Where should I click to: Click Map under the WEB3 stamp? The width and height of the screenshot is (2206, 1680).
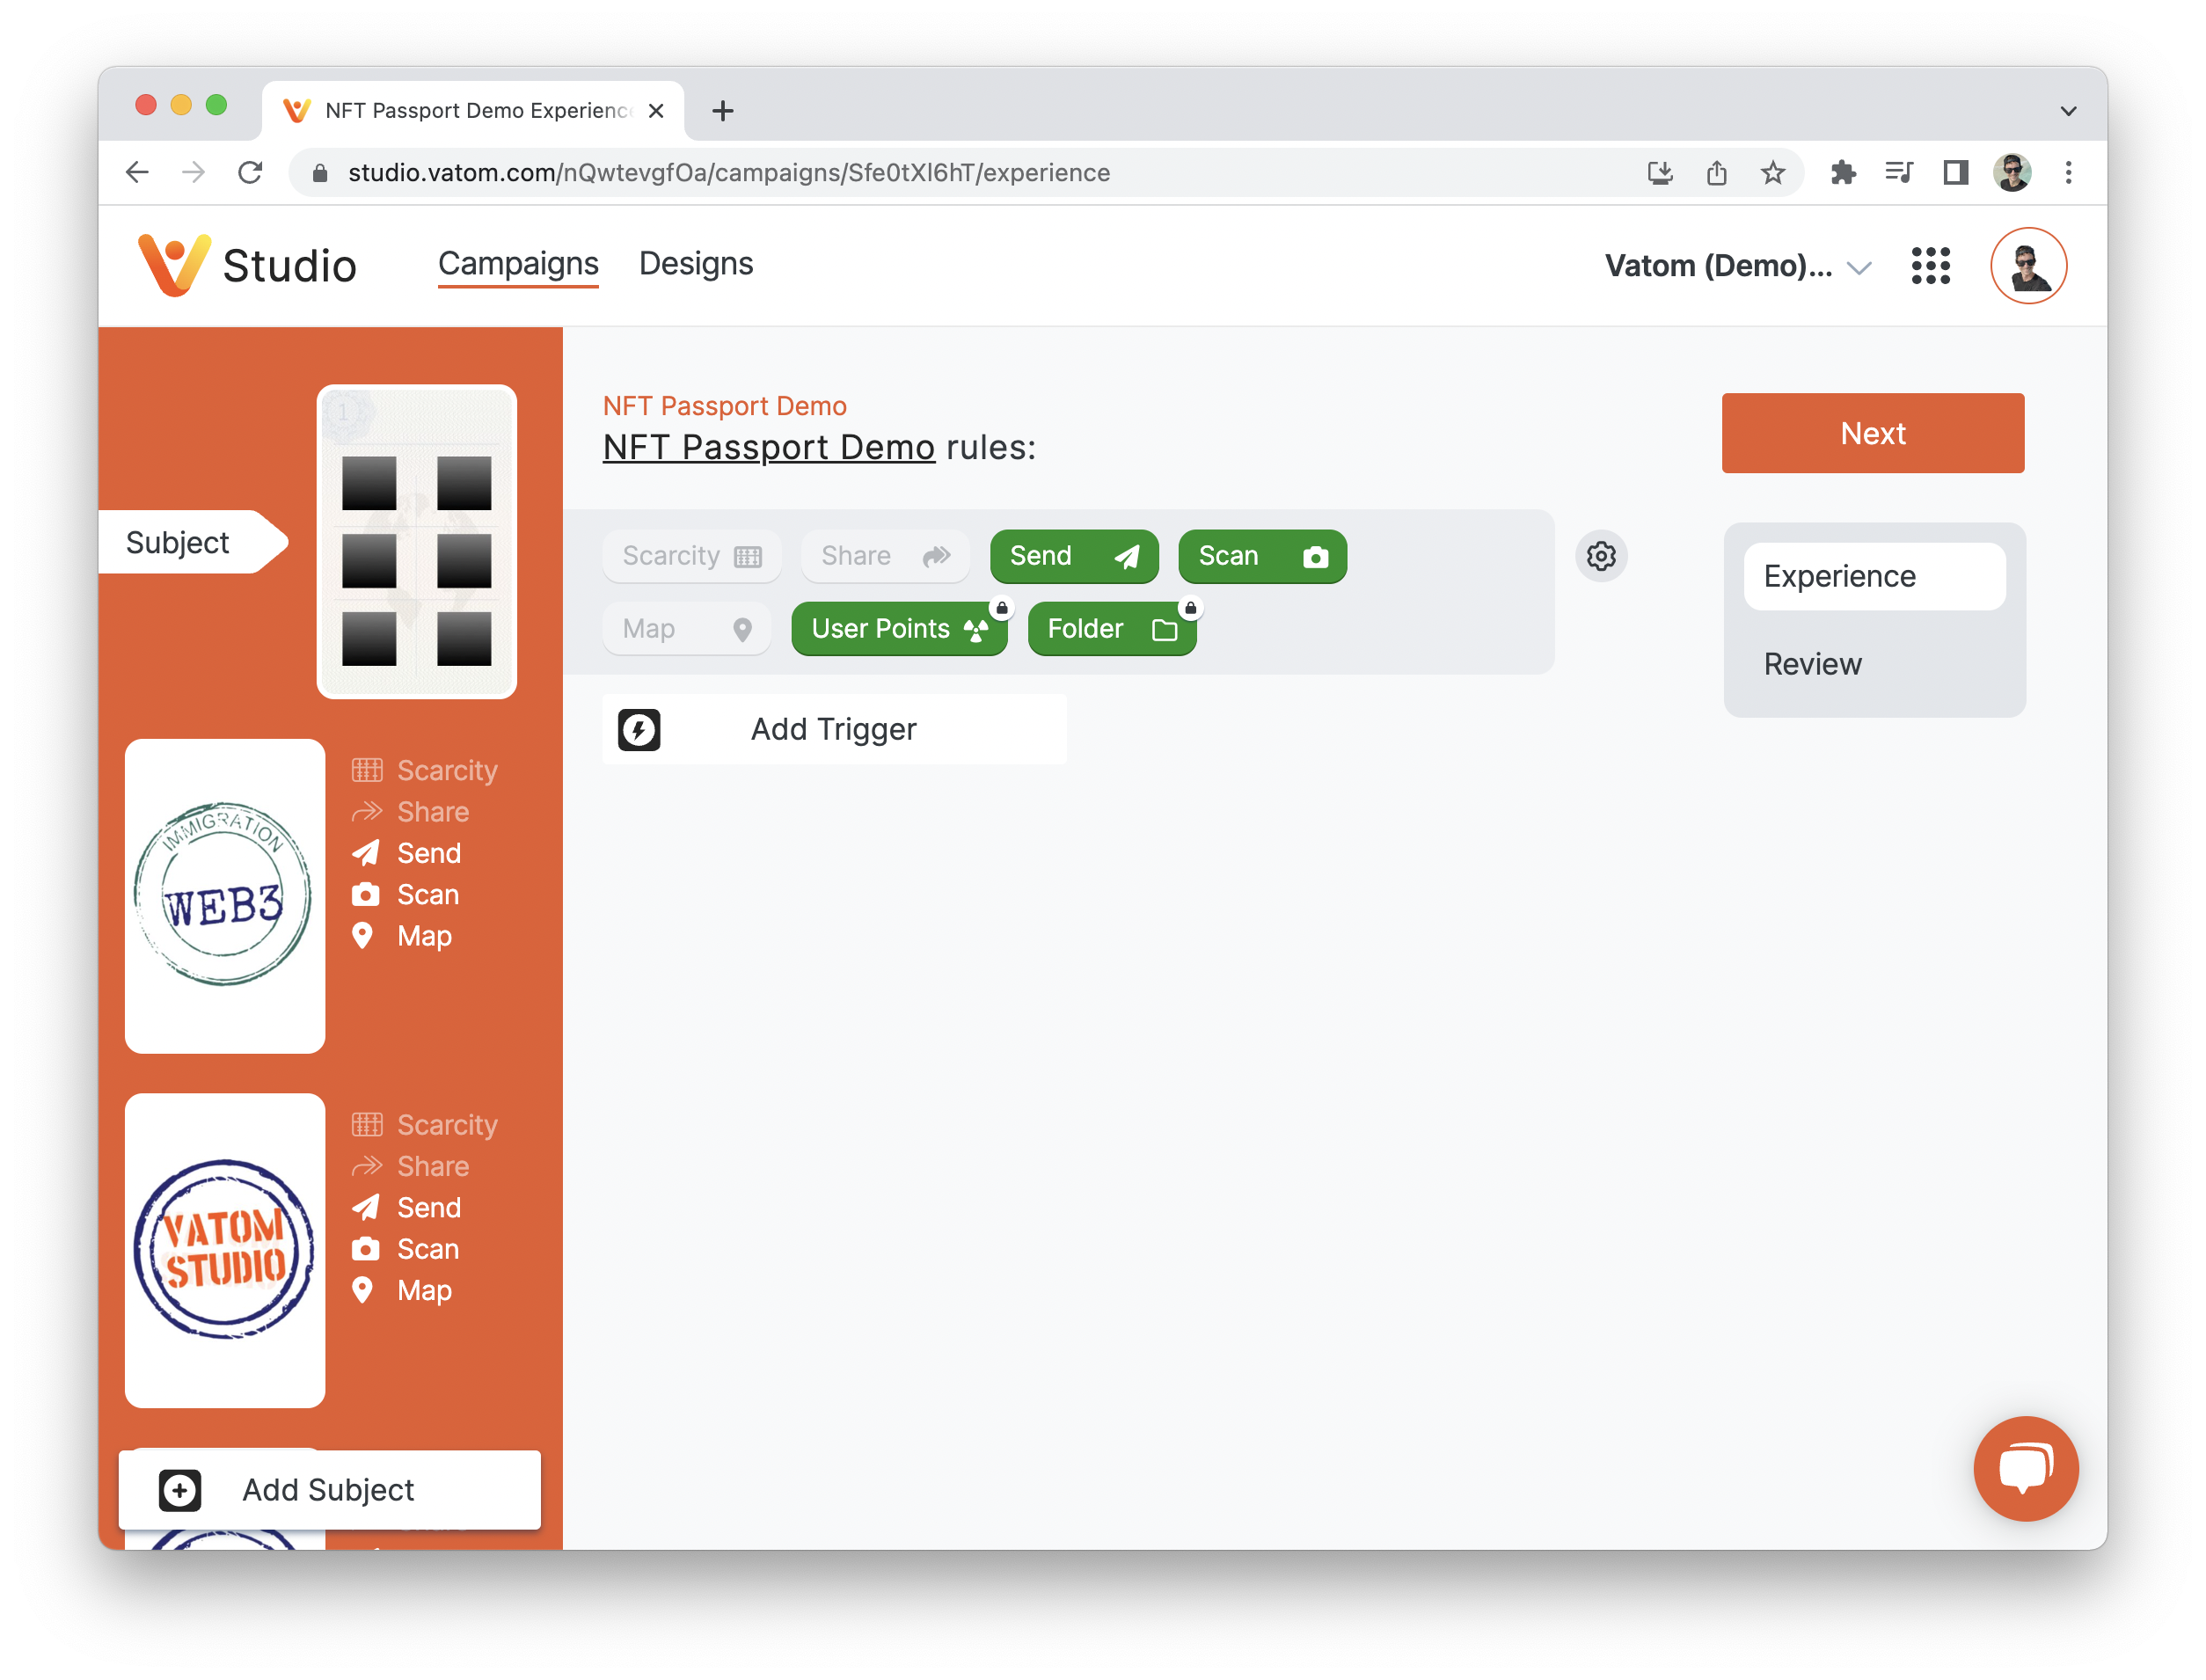402,936
